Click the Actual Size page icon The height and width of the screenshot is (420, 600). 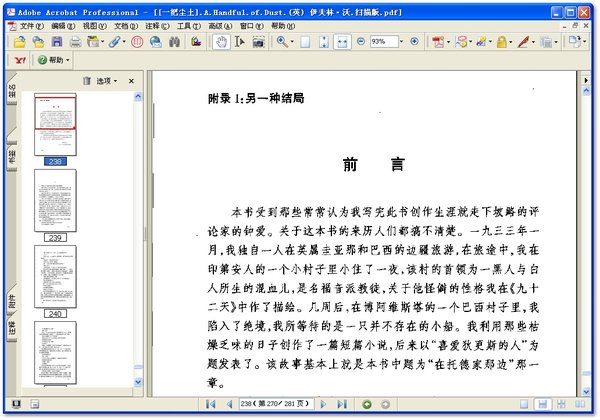[x=305, y=42]
